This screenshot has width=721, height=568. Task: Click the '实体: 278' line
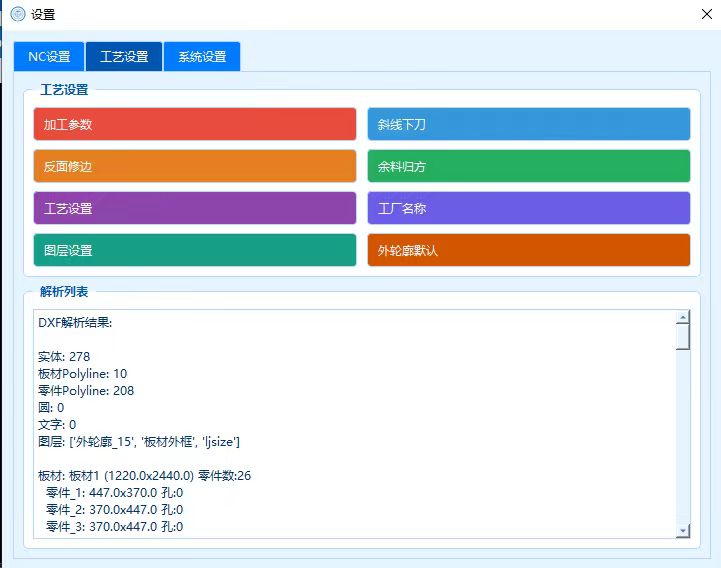(64, 357)
